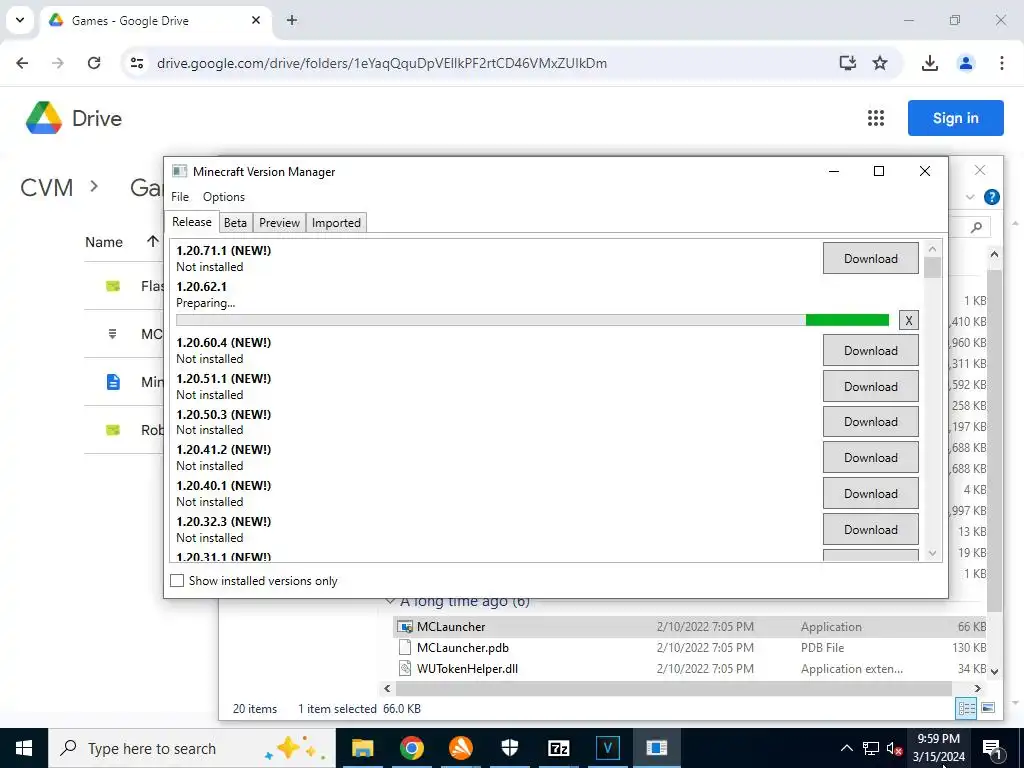
Task: Reload the Google Drive page
Action: (94, 63)
